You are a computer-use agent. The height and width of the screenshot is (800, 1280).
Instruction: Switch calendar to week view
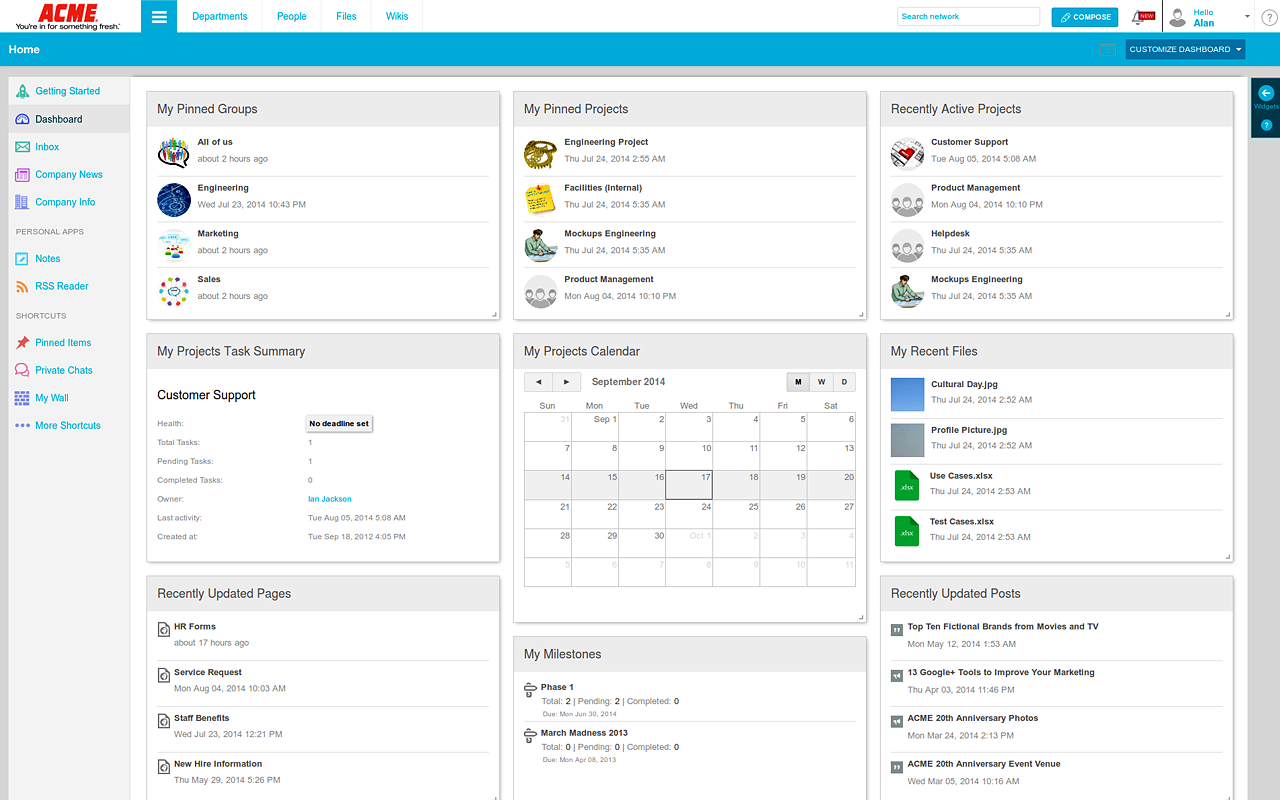click(x=821, y=382)
